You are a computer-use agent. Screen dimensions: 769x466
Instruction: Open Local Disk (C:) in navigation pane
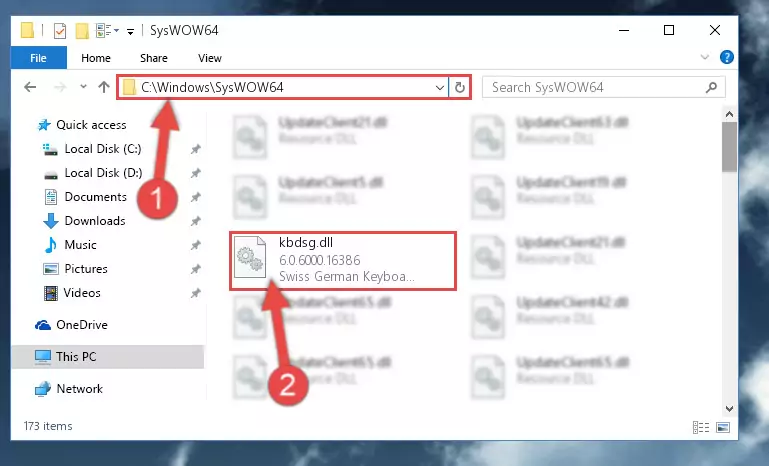[x=103, y=149]
